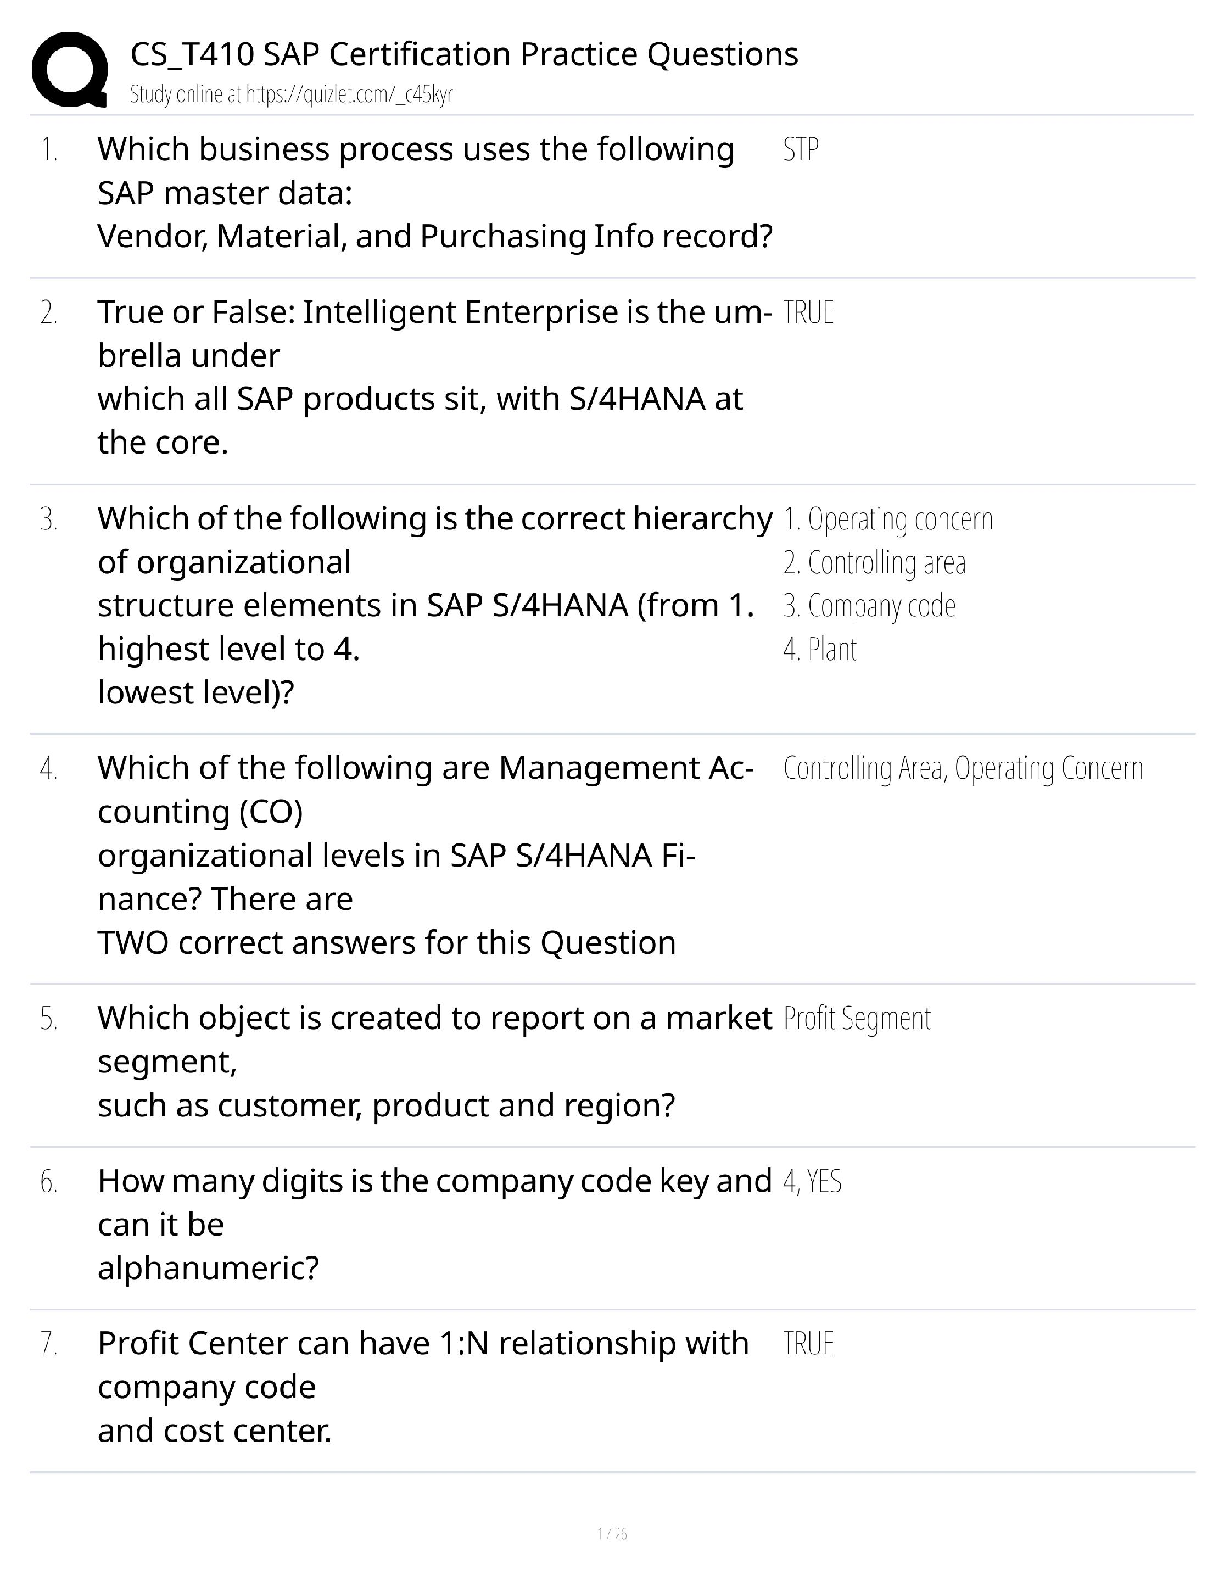Viewport: 1224px width, 1584px height.
Task: Click the TRUE answer for question 7
Action: [808, 1344]
